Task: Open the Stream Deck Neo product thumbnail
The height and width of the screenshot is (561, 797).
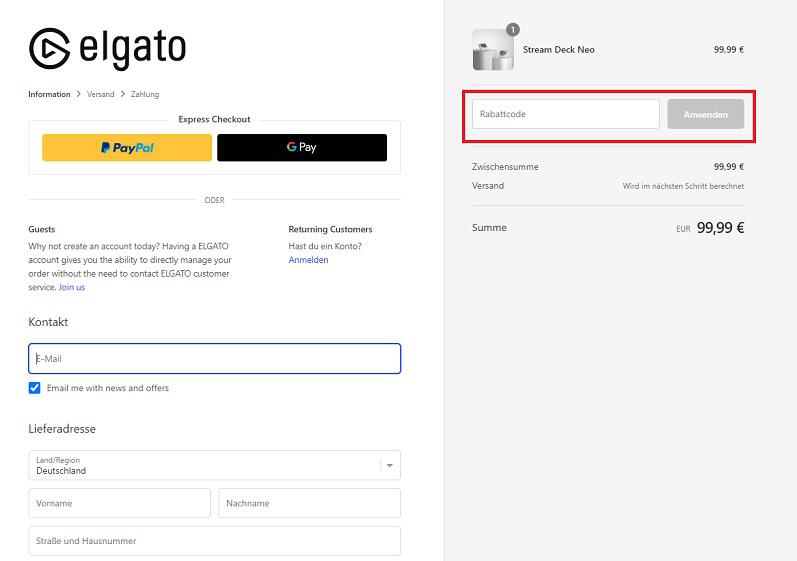Action: click(x=492, y=50)
